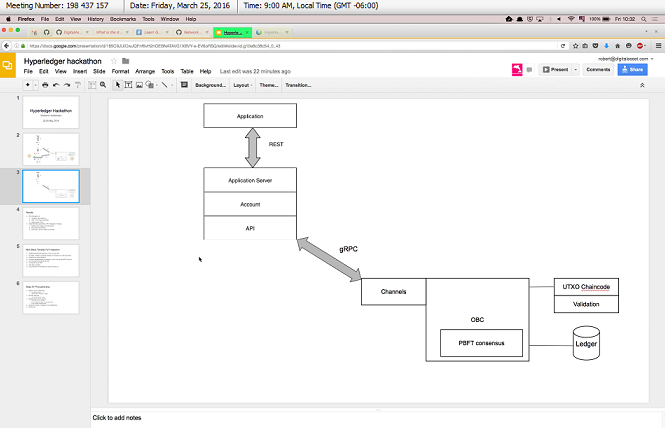Open the Arrange menu
This screenshot has width=665, height=428.
[x=145, y=71]
